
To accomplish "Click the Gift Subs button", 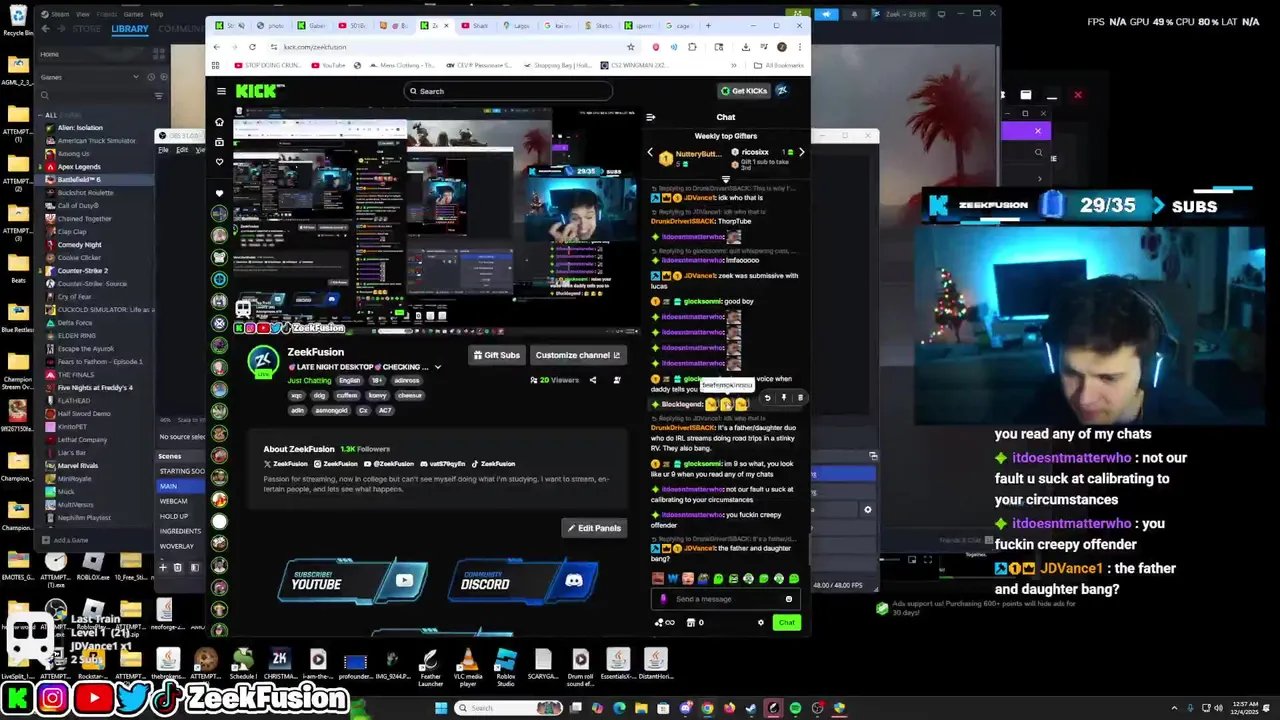I will coord(496,355).
